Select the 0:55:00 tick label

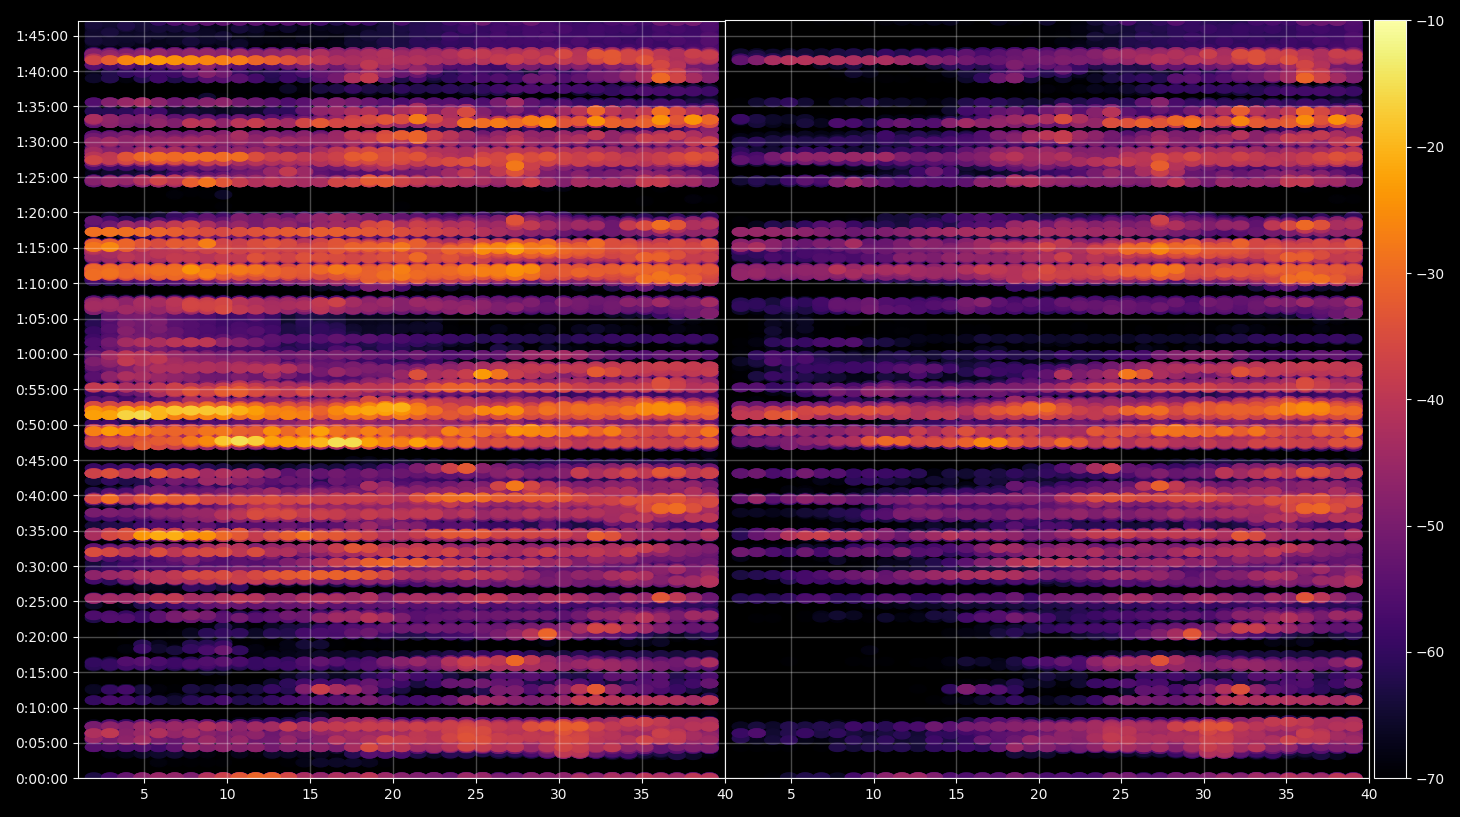coord(42,390)
